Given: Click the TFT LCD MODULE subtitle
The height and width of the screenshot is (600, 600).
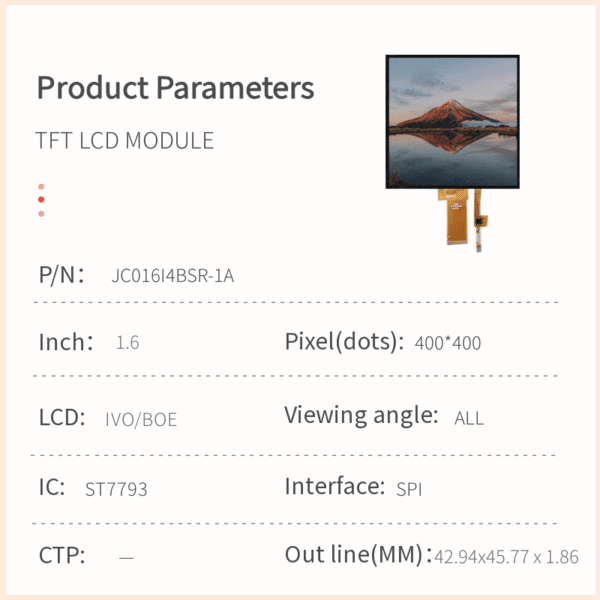Looking at the screenshot, I should coord(125,141).
